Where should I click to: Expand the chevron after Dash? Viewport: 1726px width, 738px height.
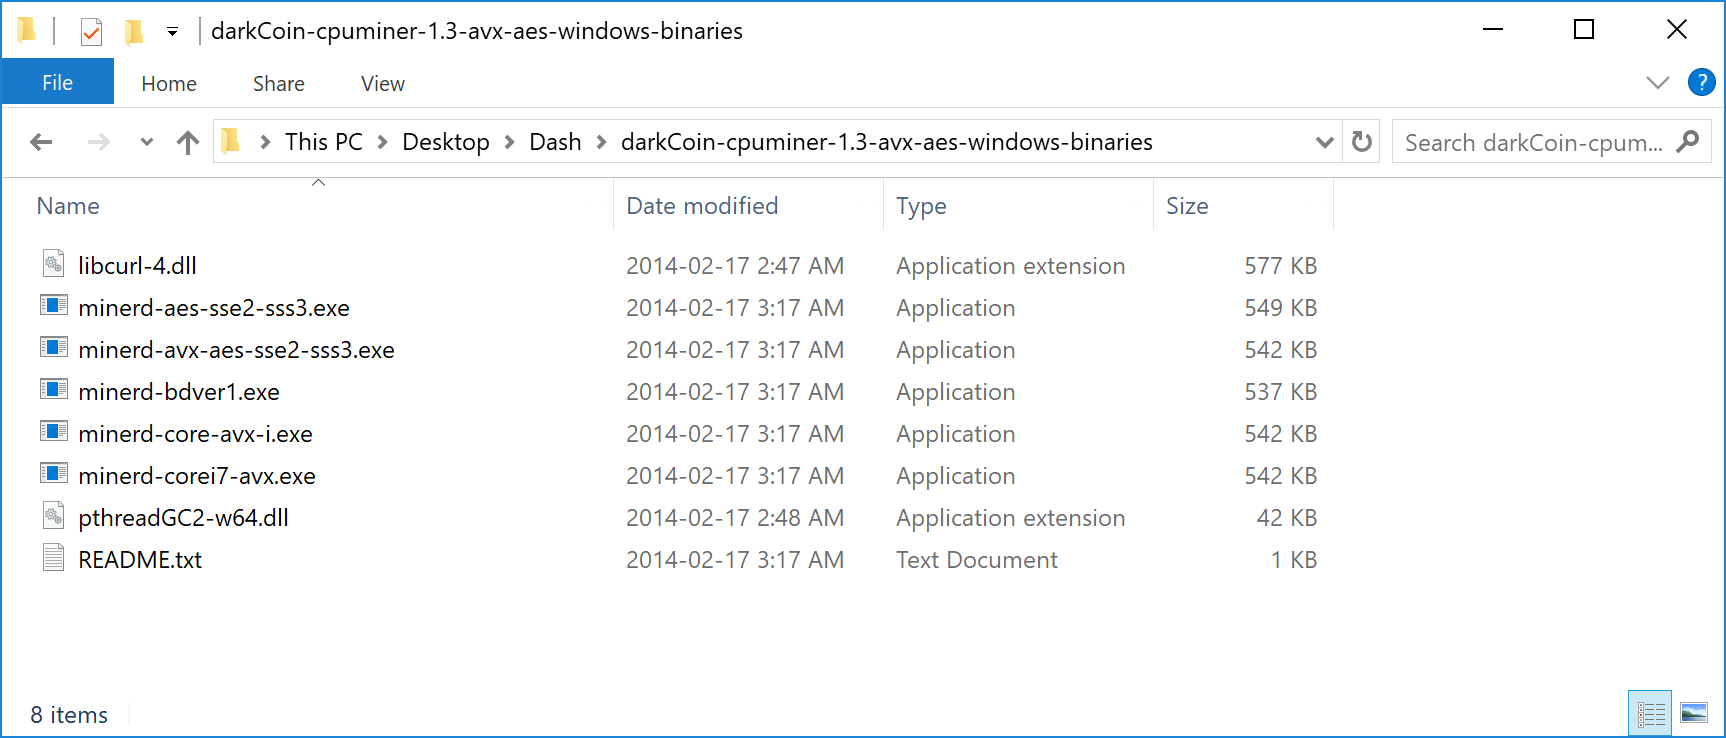601,142
